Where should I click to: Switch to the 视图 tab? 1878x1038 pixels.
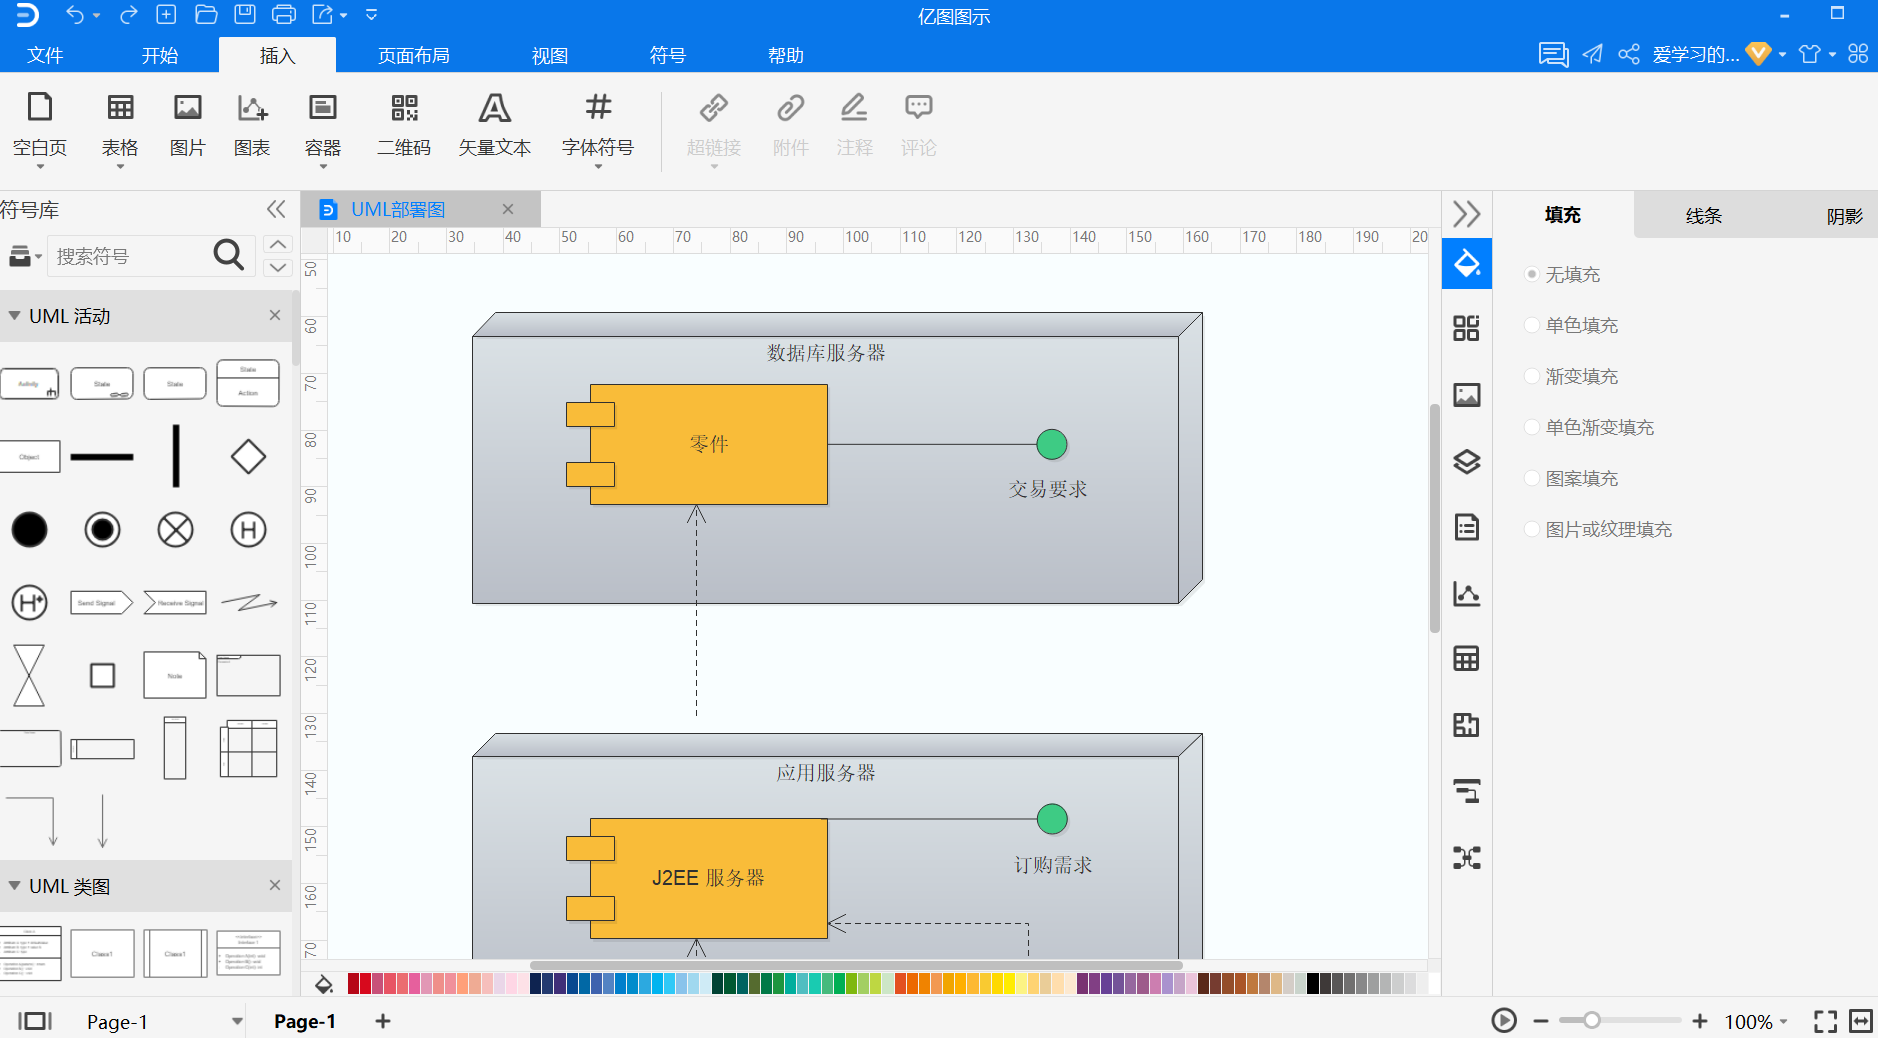click(x=550, y=55)
